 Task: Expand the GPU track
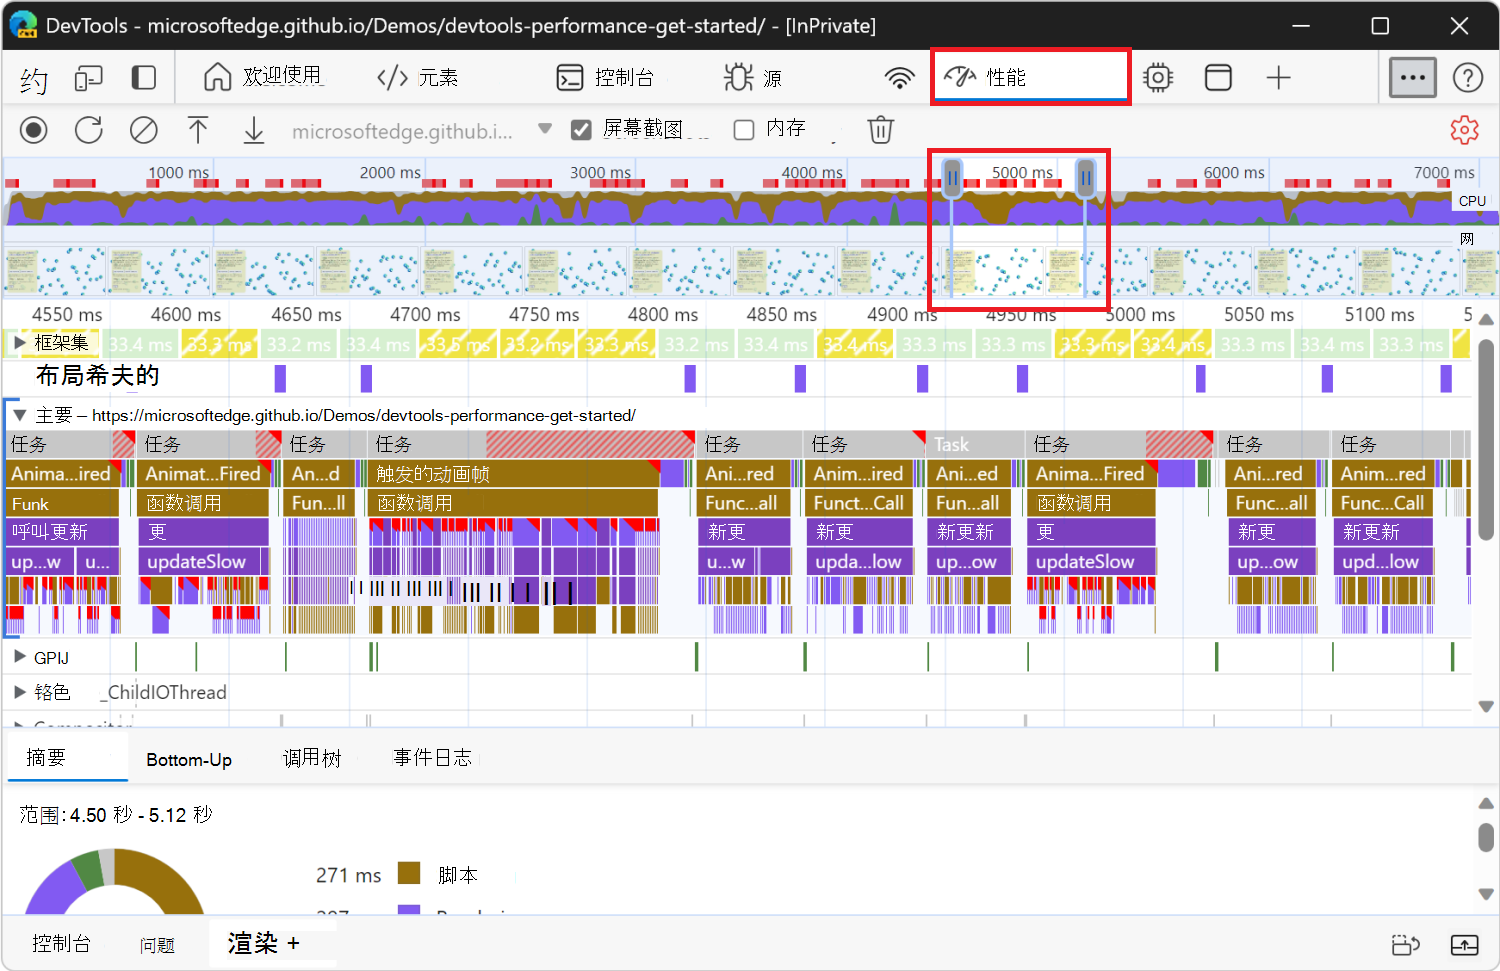19,657
